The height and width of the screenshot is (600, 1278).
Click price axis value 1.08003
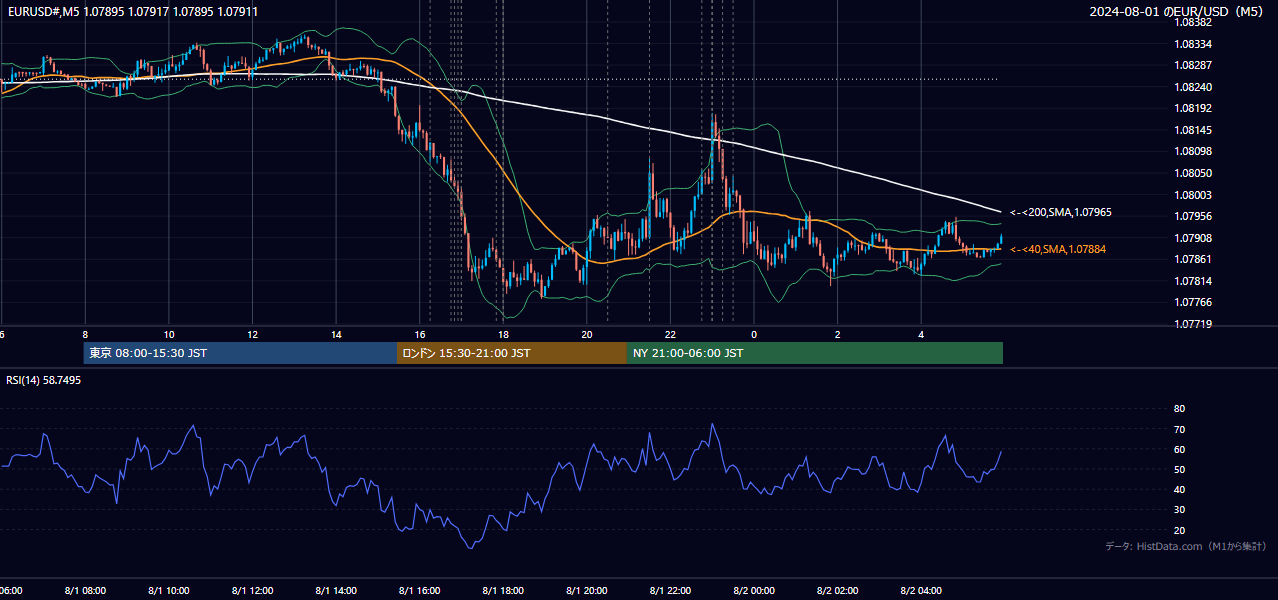(x=1193, y=195)
